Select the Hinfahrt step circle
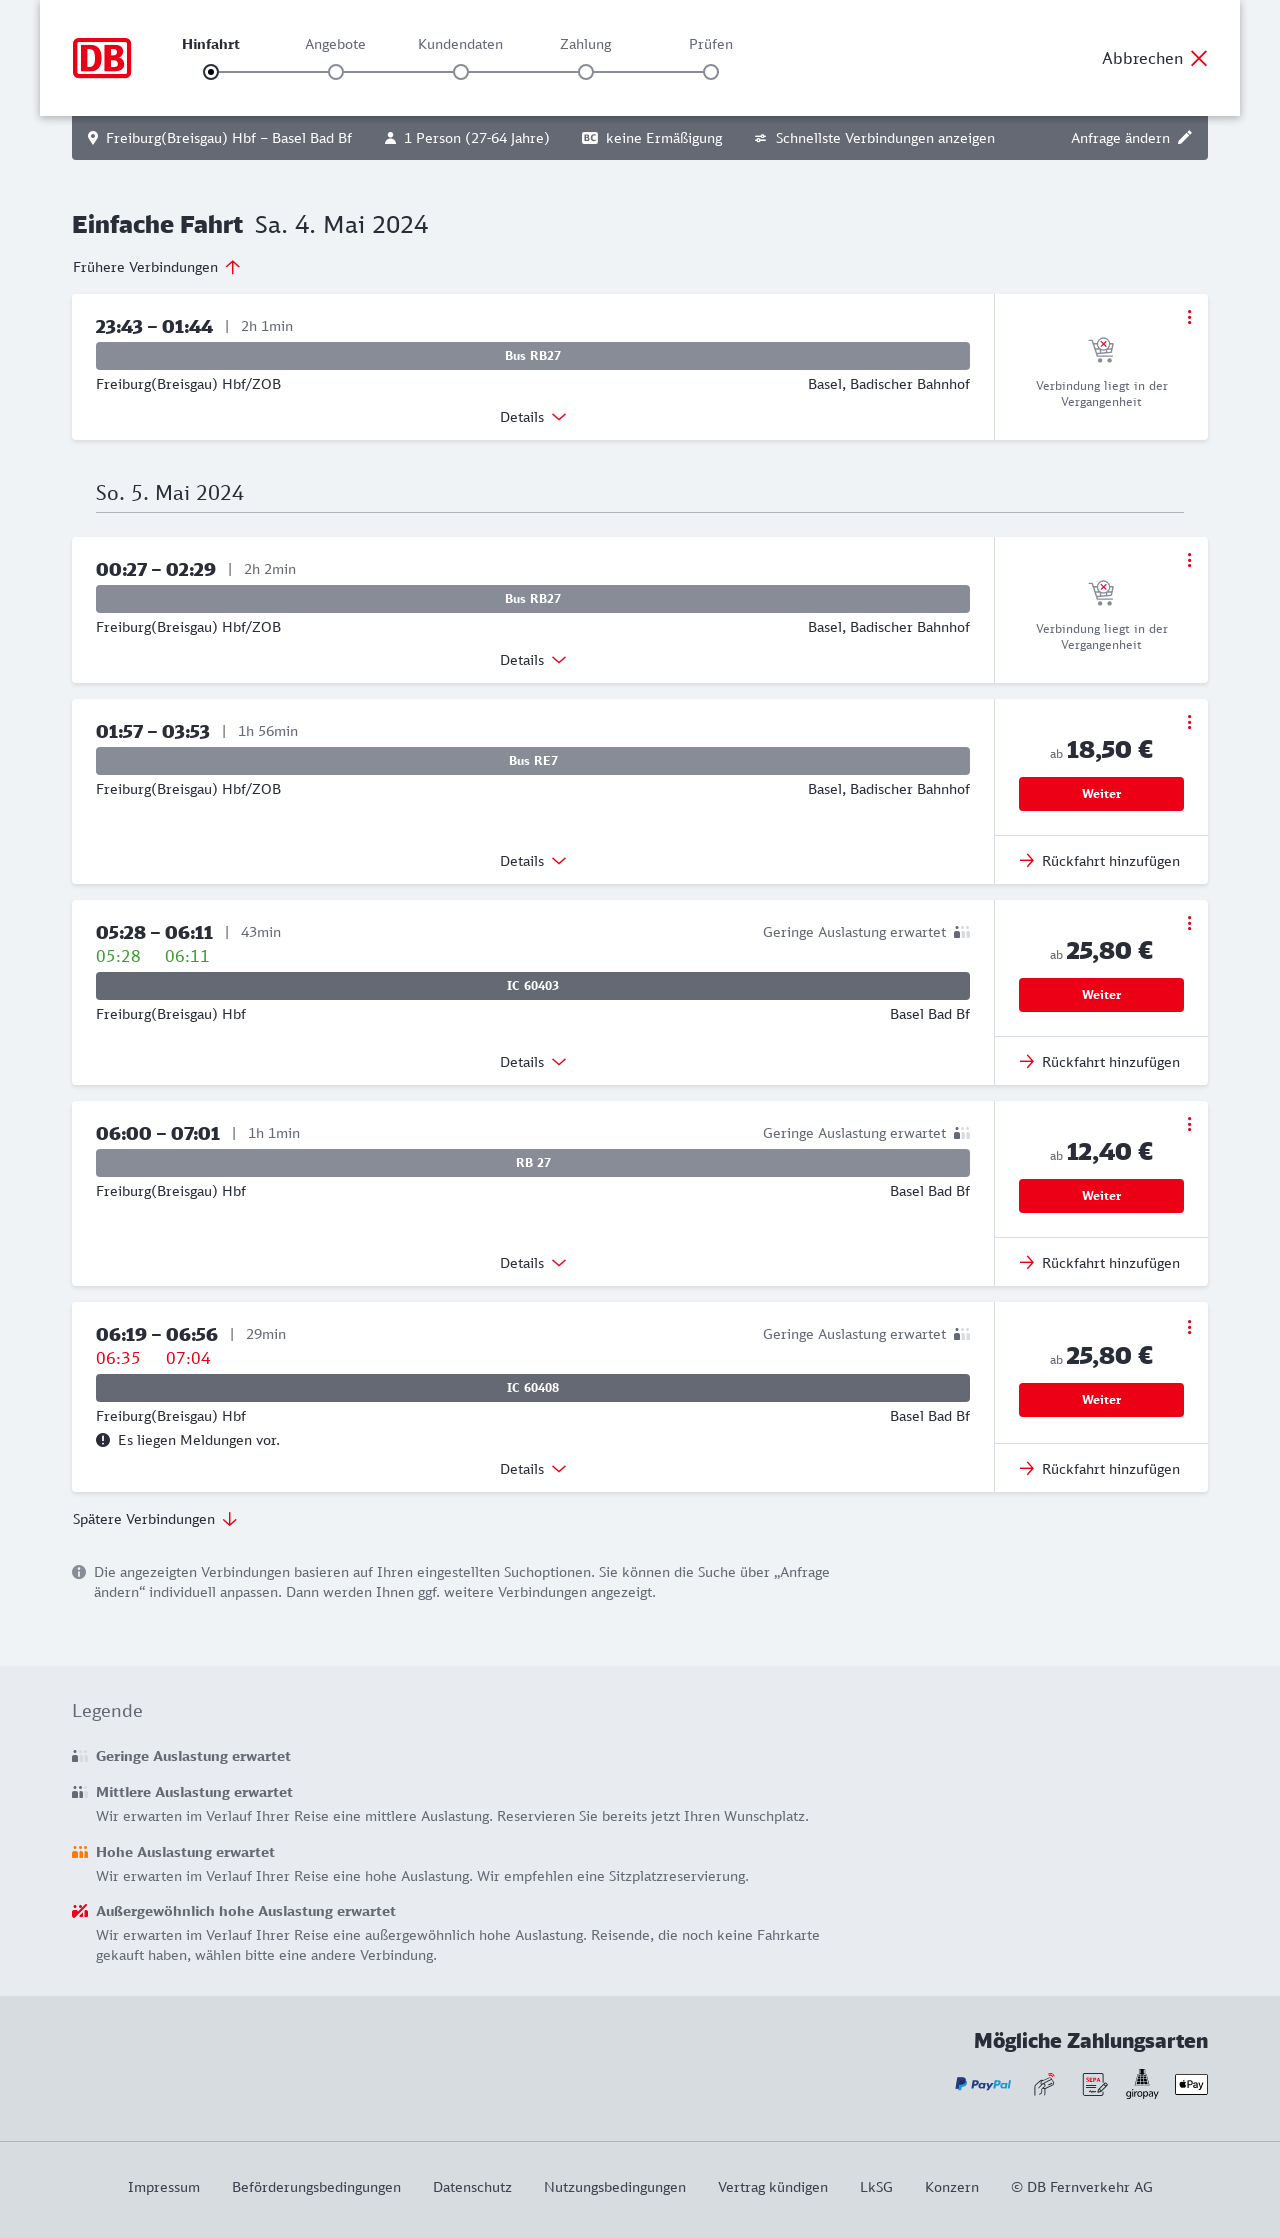Image resolution: width=1280 pixels, height=2238 pixels. point(211,72)
